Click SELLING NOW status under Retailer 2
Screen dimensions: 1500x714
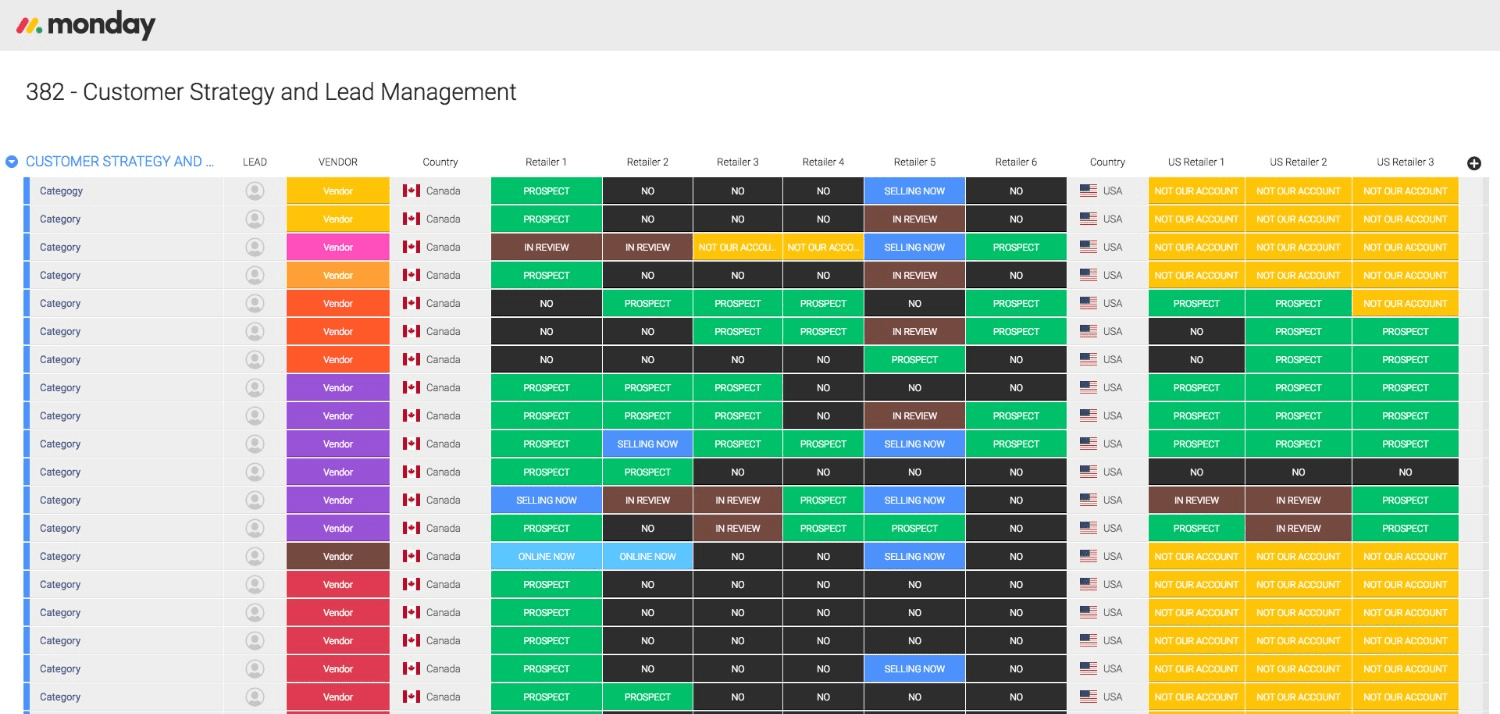click(x=648, y=444)
